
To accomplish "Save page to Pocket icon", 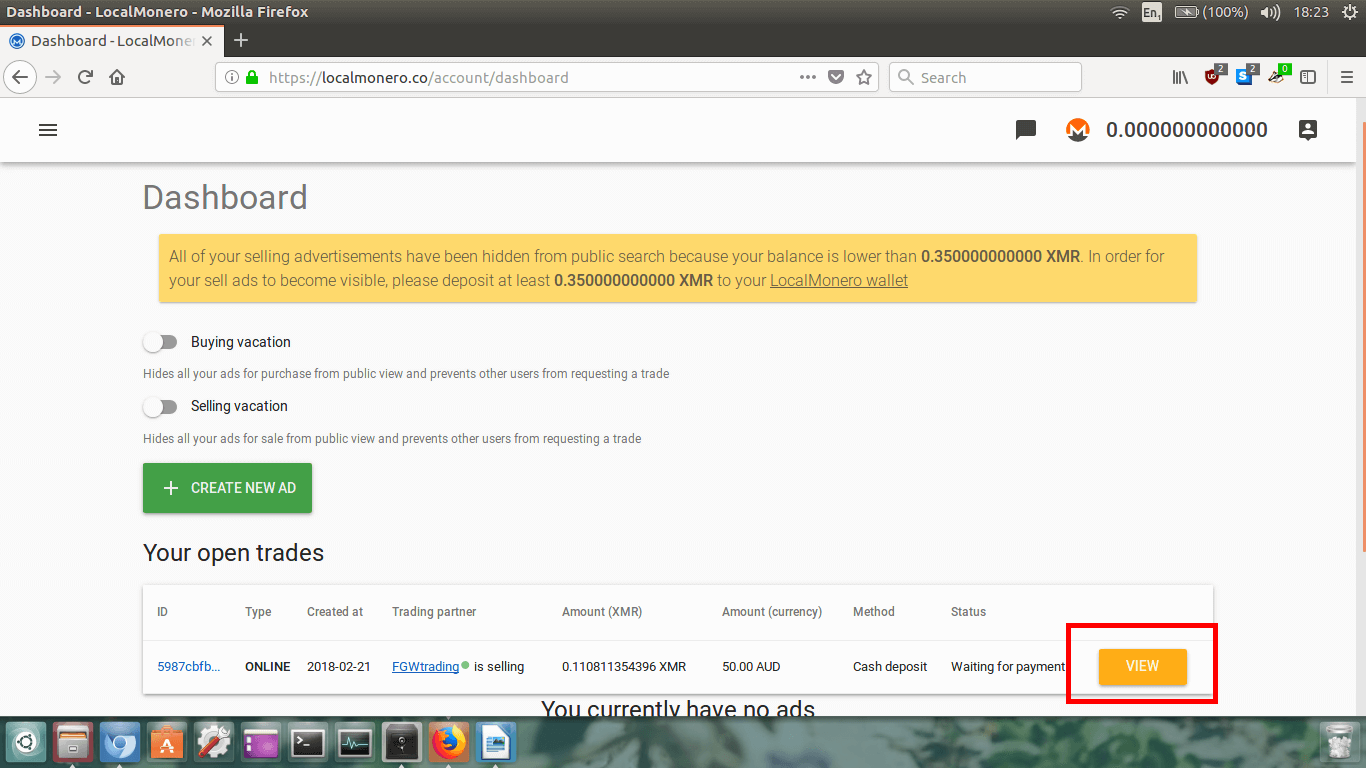I will pyautogui.click(x=836, y=77).
